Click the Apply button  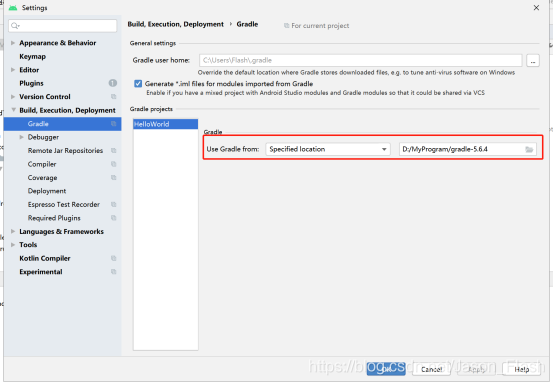(476, 369)
